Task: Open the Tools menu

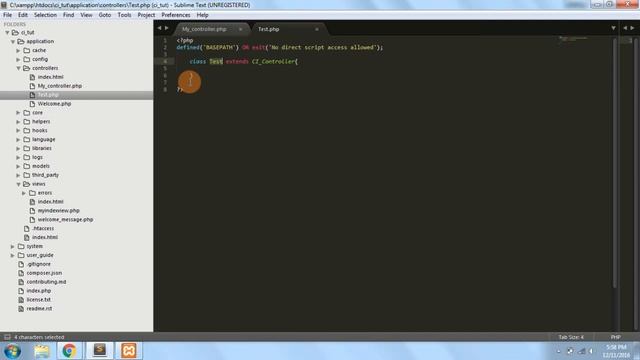Action: click(124, 15)
